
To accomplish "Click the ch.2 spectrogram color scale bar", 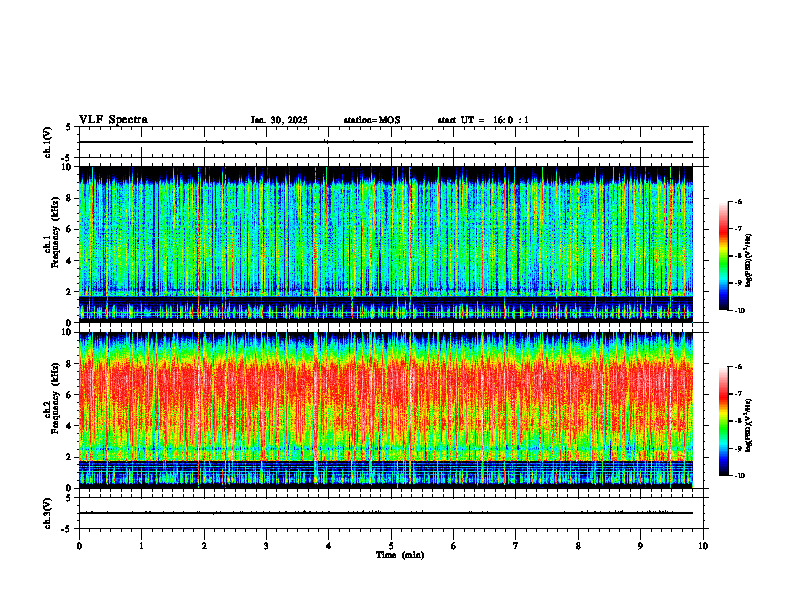I will click(x=723, y=421).
